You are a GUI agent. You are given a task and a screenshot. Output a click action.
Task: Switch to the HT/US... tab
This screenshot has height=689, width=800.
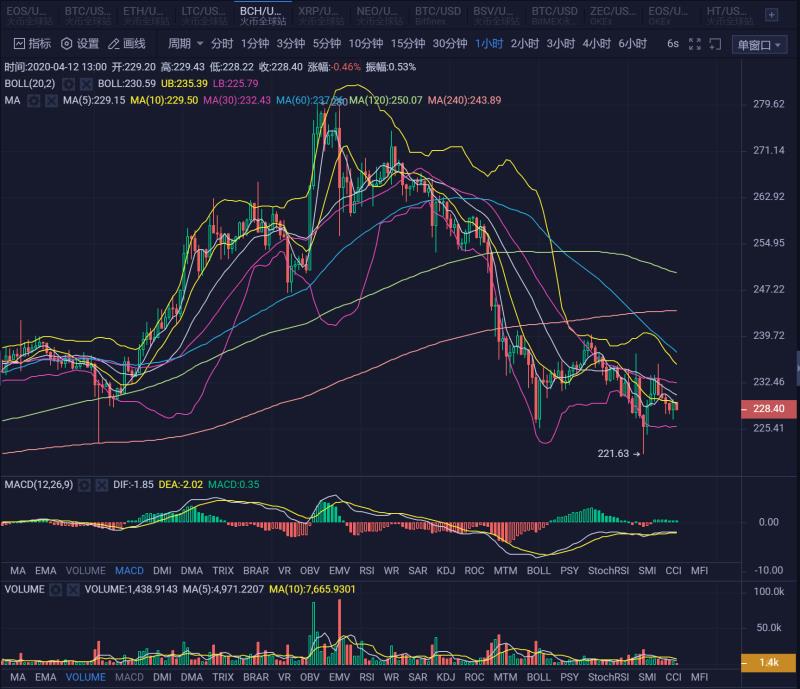pos(728,15)
